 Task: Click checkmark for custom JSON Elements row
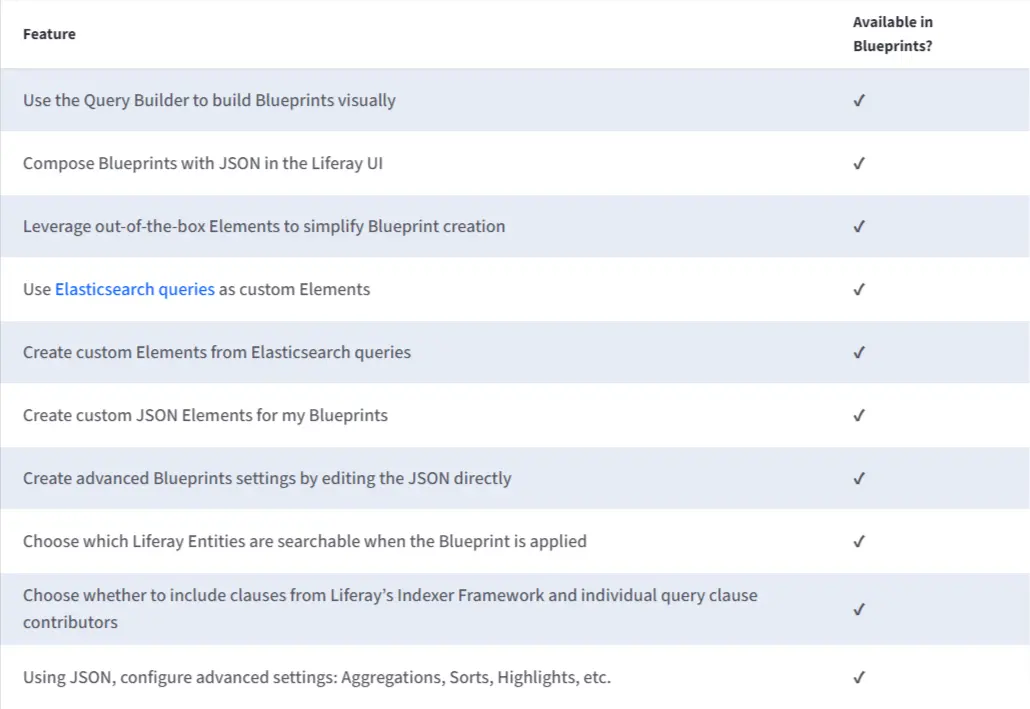(x=859, y=416)
